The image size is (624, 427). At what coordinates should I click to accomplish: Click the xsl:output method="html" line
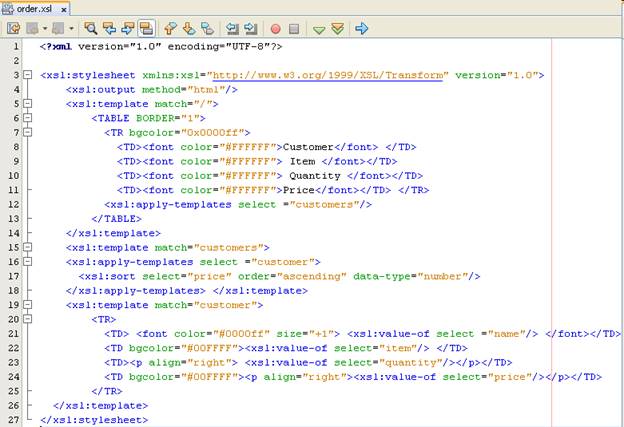tap(152, 90)
